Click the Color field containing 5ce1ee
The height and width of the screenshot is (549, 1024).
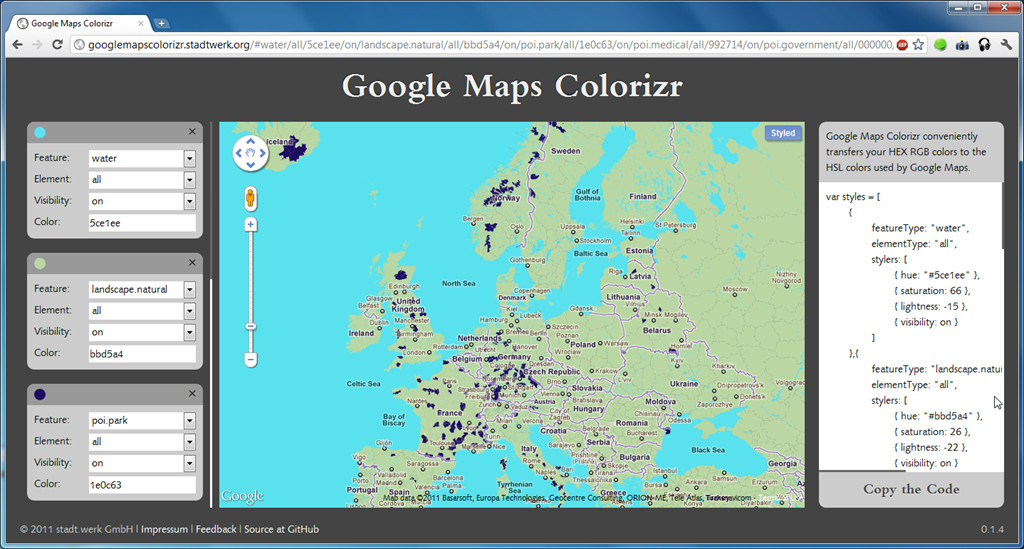tap(142, 223)
